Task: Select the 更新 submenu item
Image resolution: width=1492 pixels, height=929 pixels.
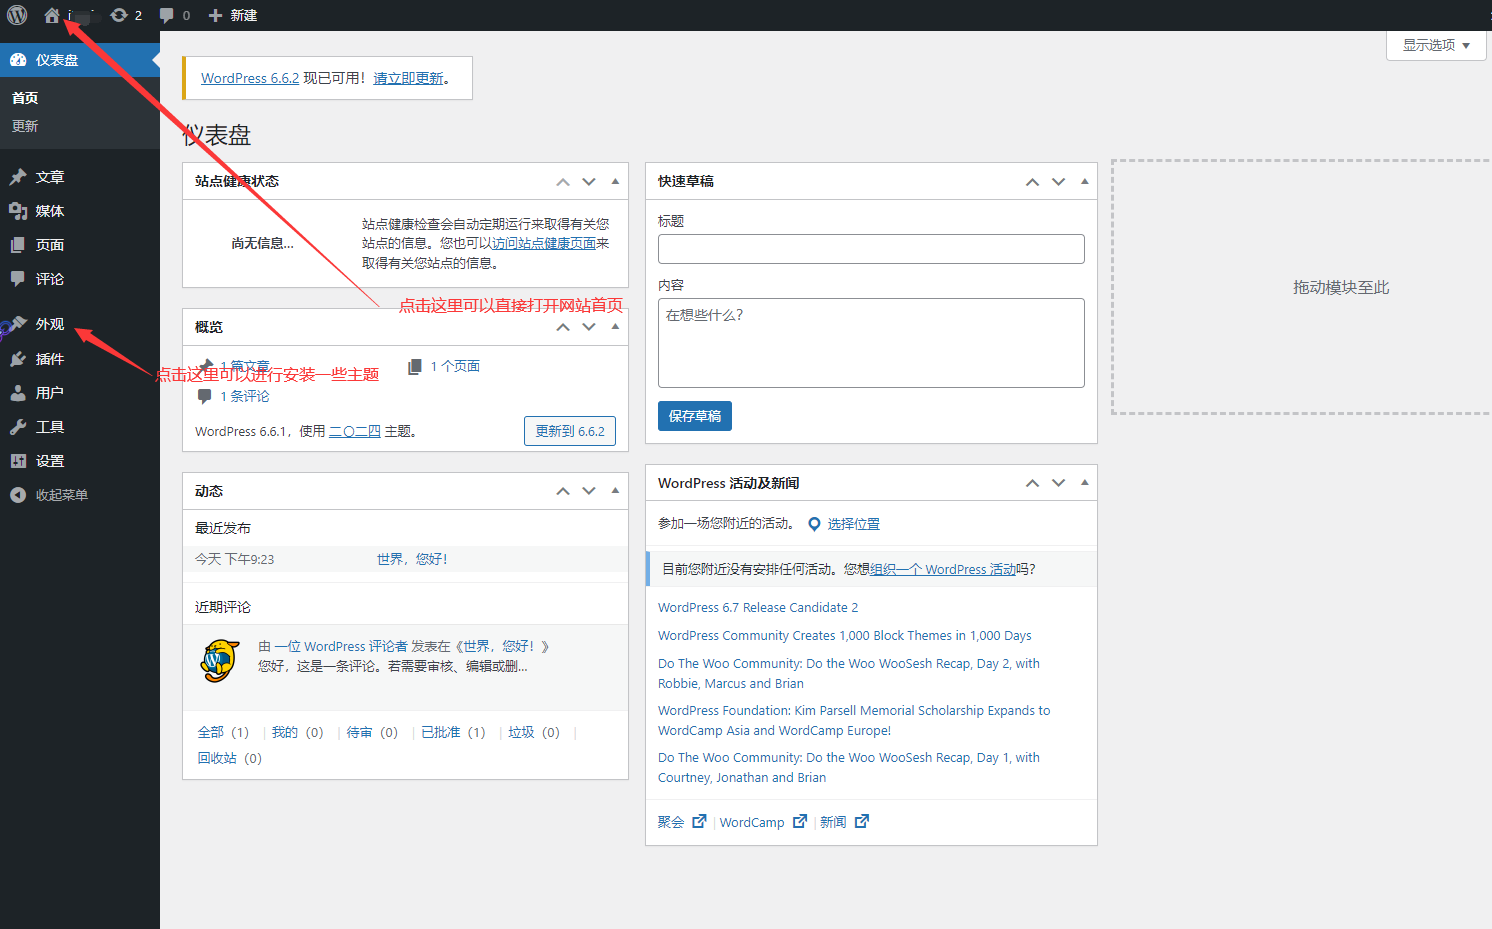Action: pos(25,126)
